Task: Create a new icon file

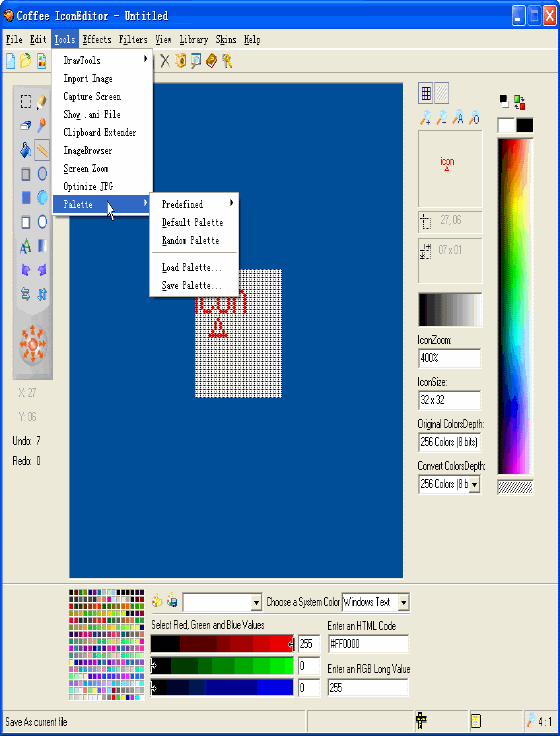Action: click(10, 61)
